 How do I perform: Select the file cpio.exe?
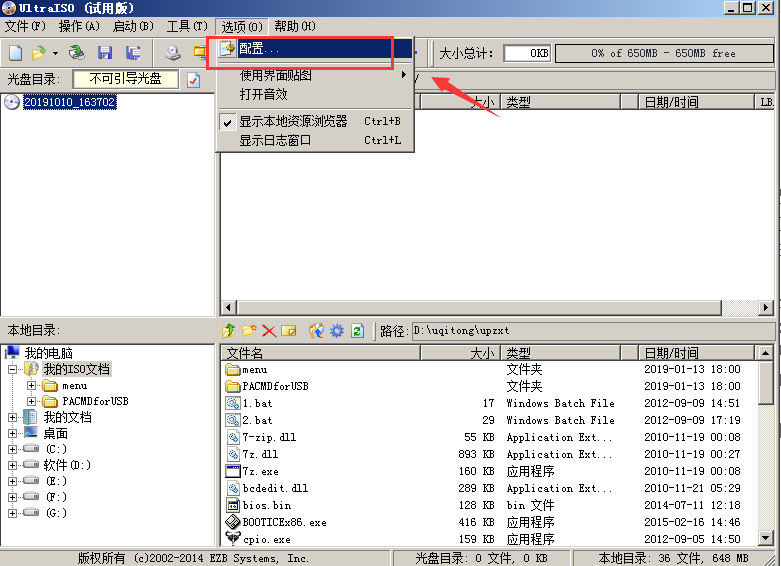pos(266,539)
